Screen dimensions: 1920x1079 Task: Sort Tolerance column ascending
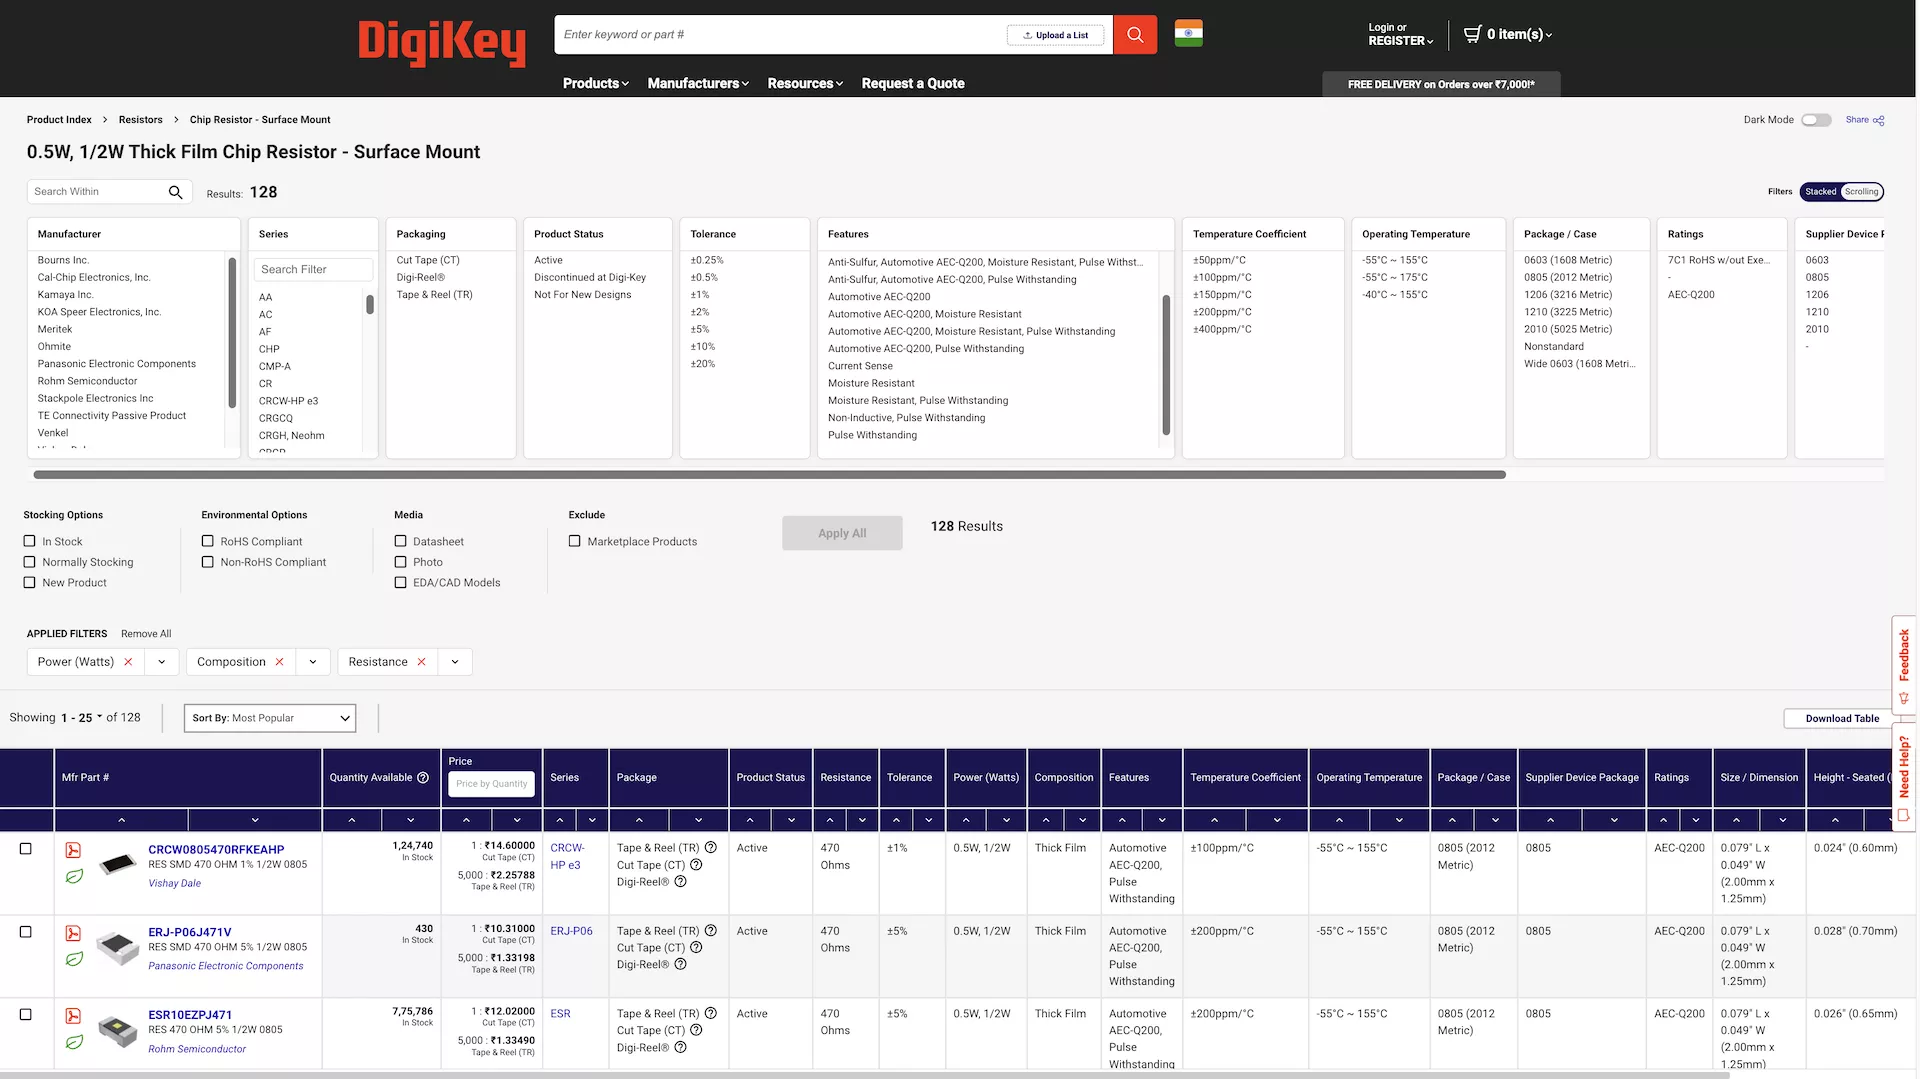[896, 820]
